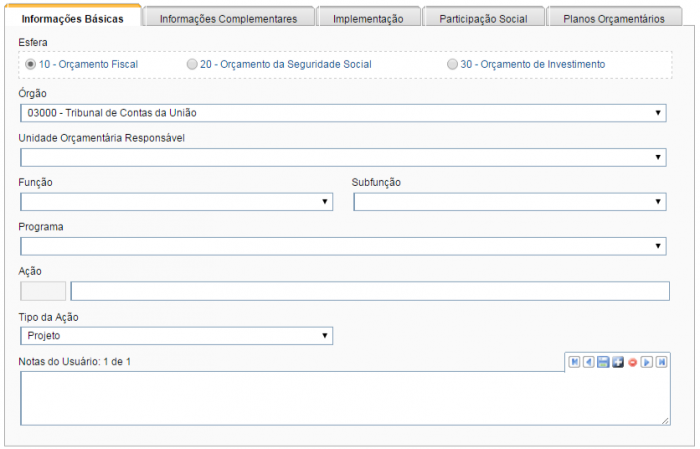The image size is (700, 449).
Task: Choose 20 - Orçamento da Seguridade Social
Action: 192,64
